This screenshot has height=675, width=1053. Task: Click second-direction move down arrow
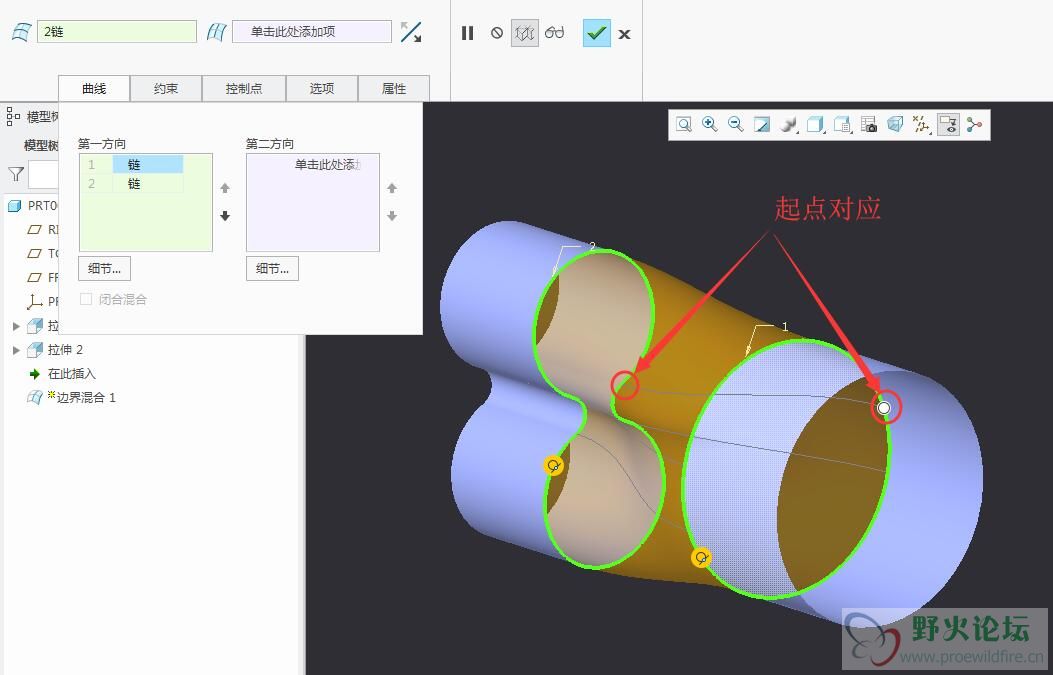click(x=392, y=216)
